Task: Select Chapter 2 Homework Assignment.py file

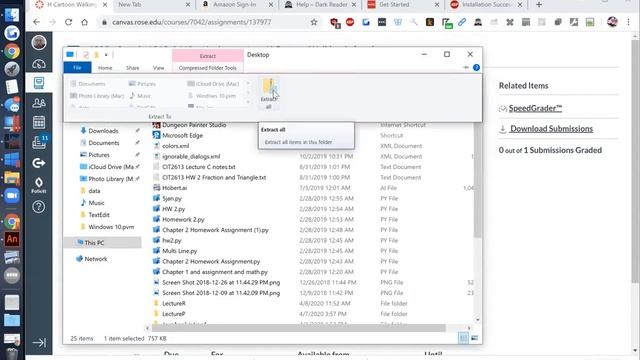Action: [211, 261]
